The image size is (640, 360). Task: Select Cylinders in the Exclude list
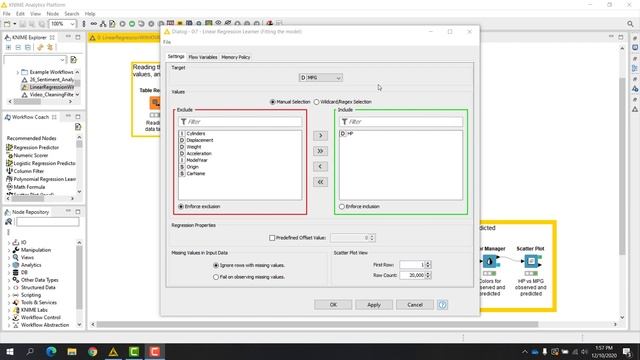tap(196, 133)
